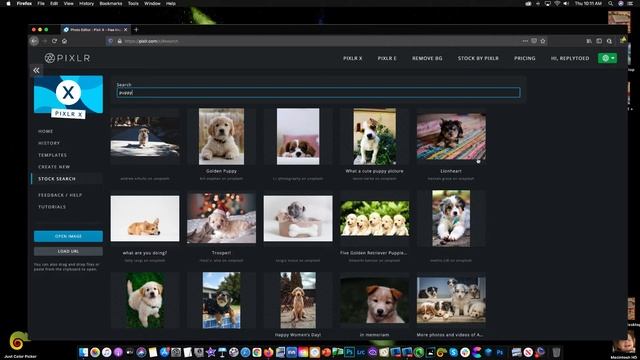Click the Golden Puppy title text
Image resolution: width=640 pixels, height=360 pixels.
pos(221,171)
